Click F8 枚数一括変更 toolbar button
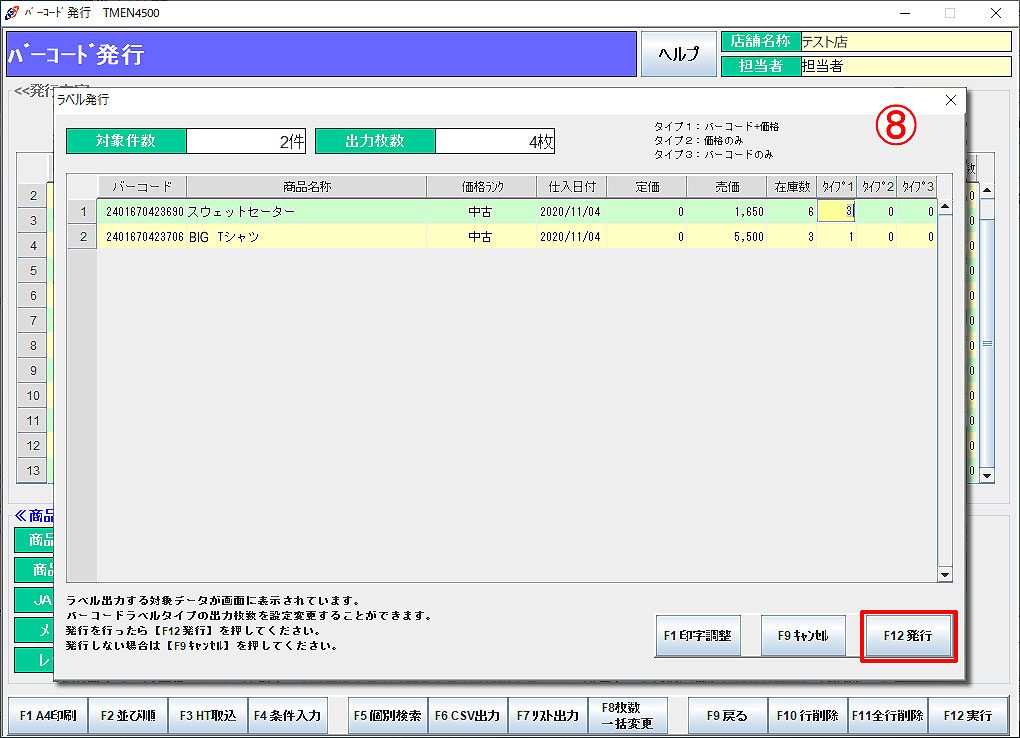Viewport: 1020px width, 738px height. (628, 716)
